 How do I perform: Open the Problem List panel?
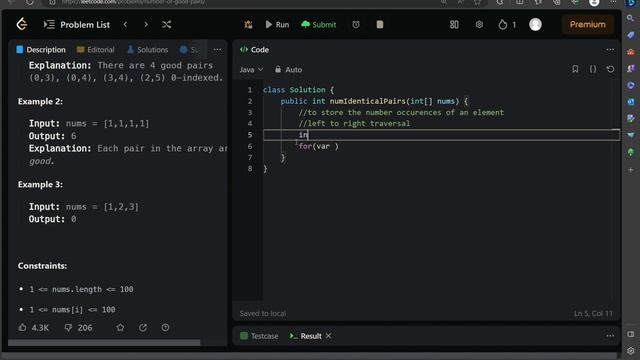click(77, 25)
